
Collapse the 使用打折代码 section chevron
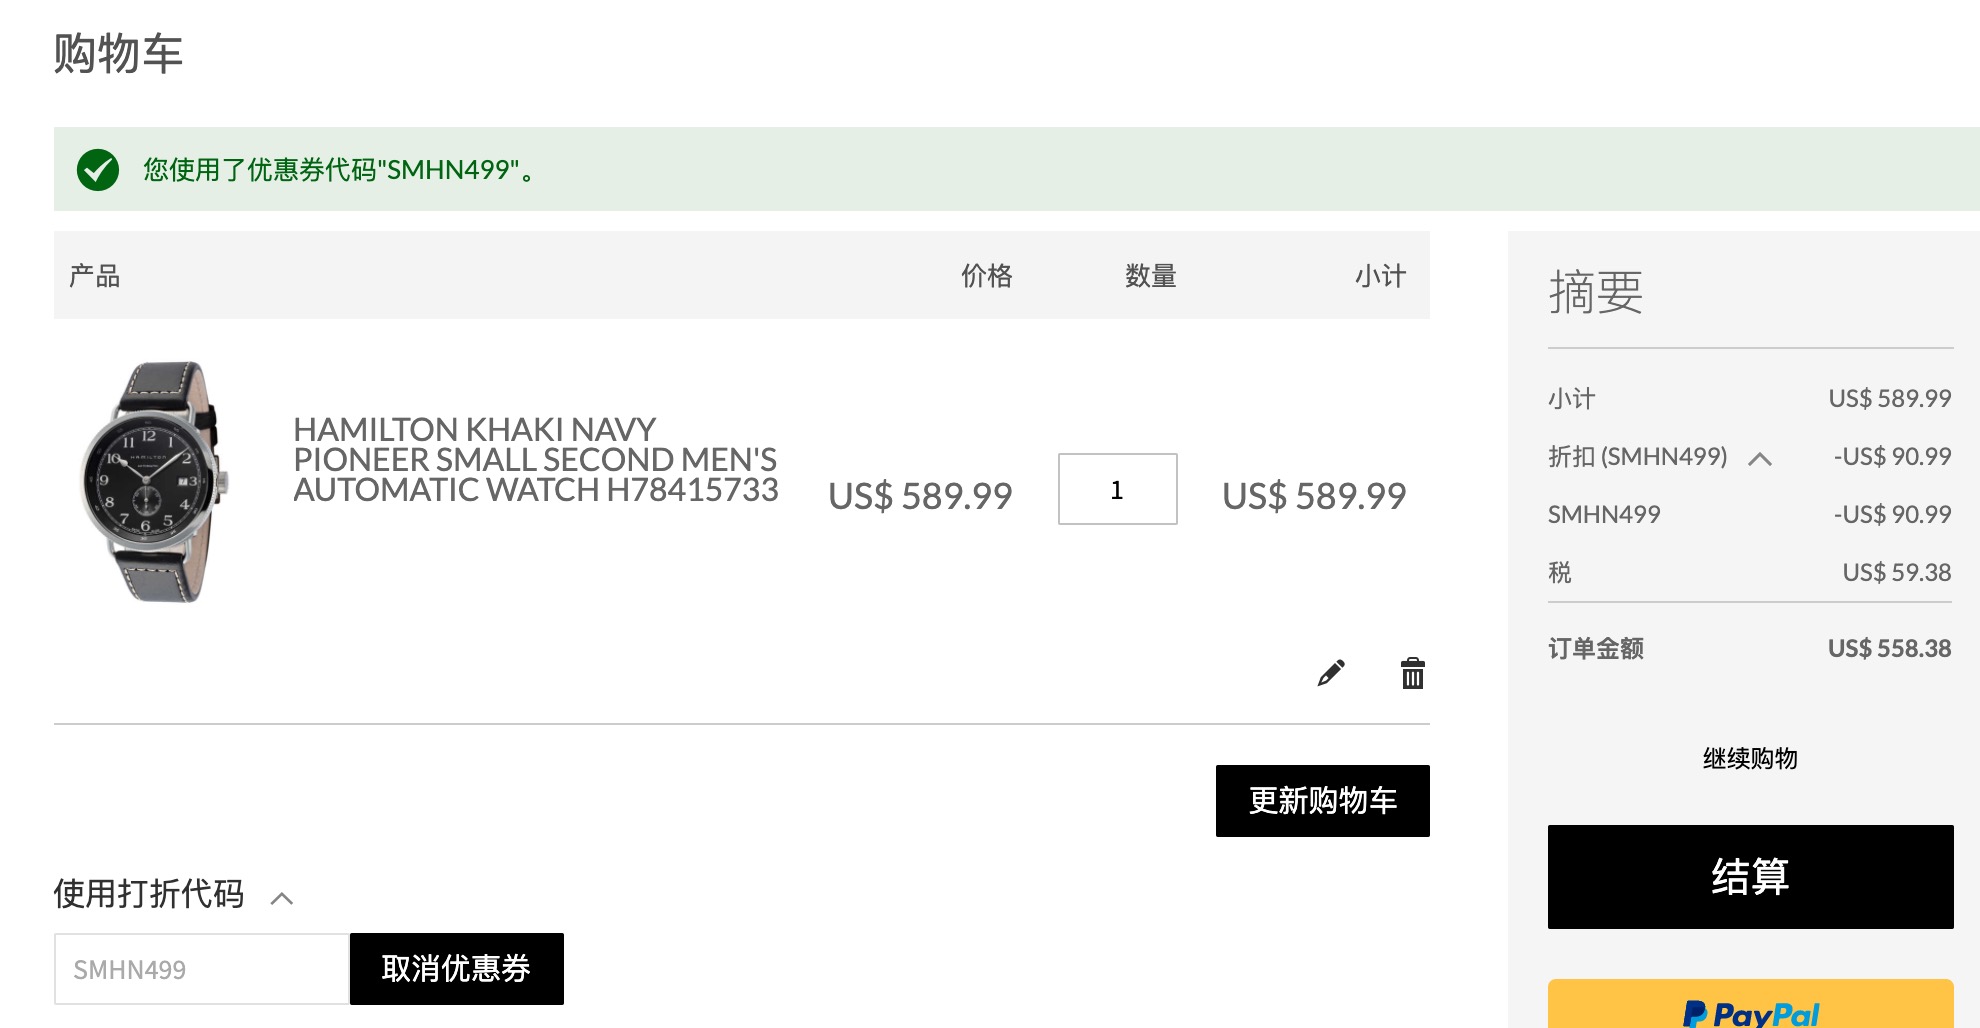(x=282, y=898)
